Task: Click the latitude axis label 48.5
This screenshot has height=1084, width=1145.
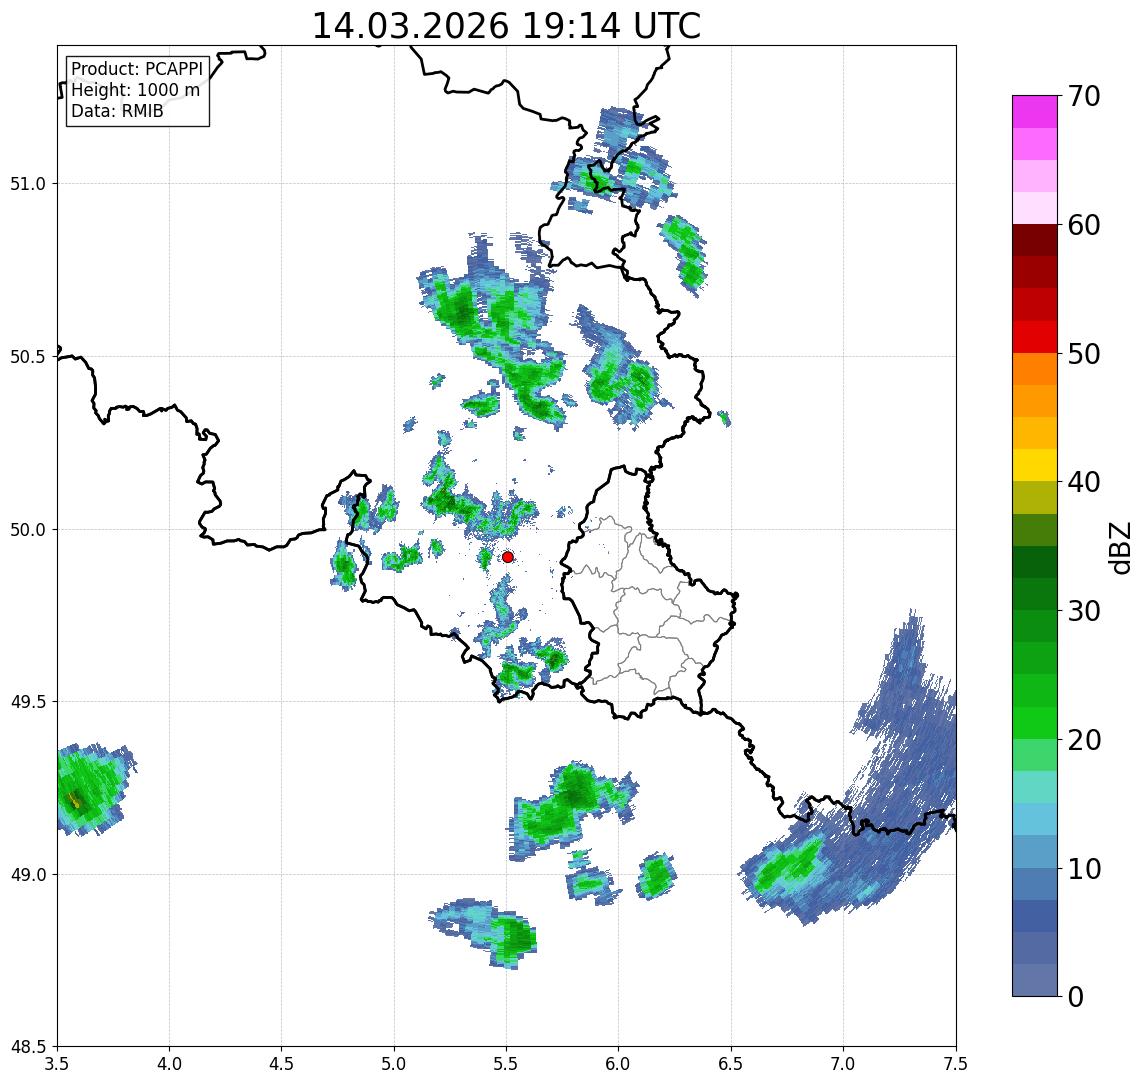Action: (28, 1047)
